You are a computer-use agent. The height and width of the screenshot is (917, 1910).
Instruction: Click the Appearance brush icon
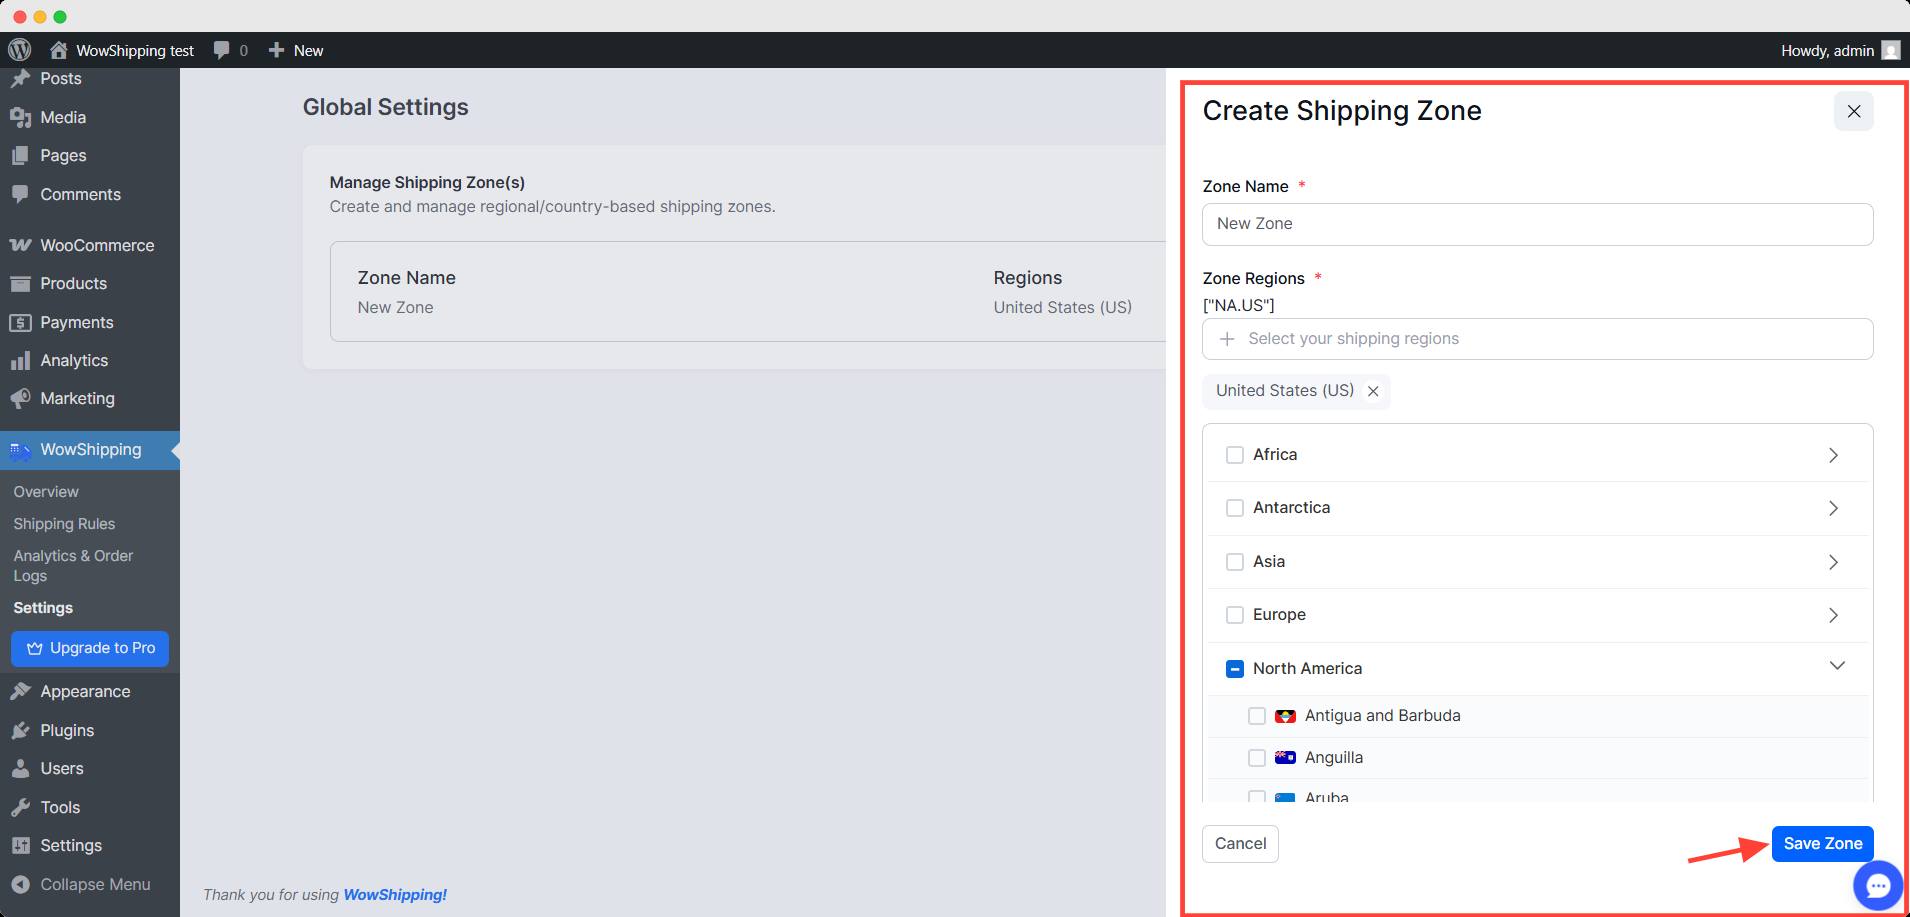pyautogui.click(x=20, y=691)
